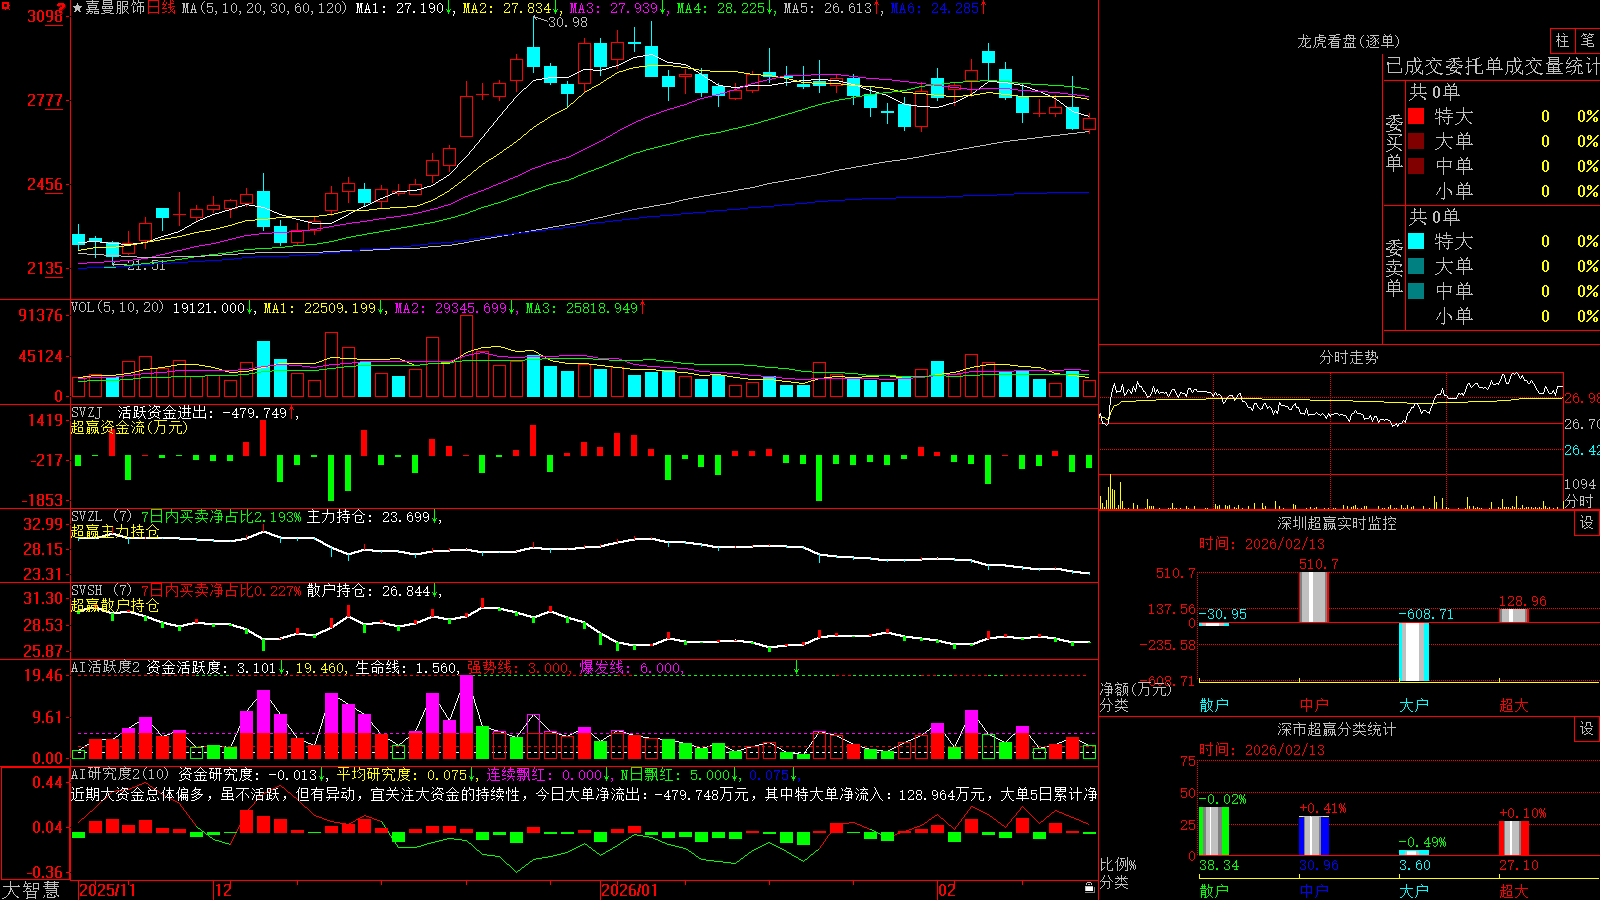Select the SVSH indicator label
This screenshot has width=1600, height=900.
click(x=87, y=591)
